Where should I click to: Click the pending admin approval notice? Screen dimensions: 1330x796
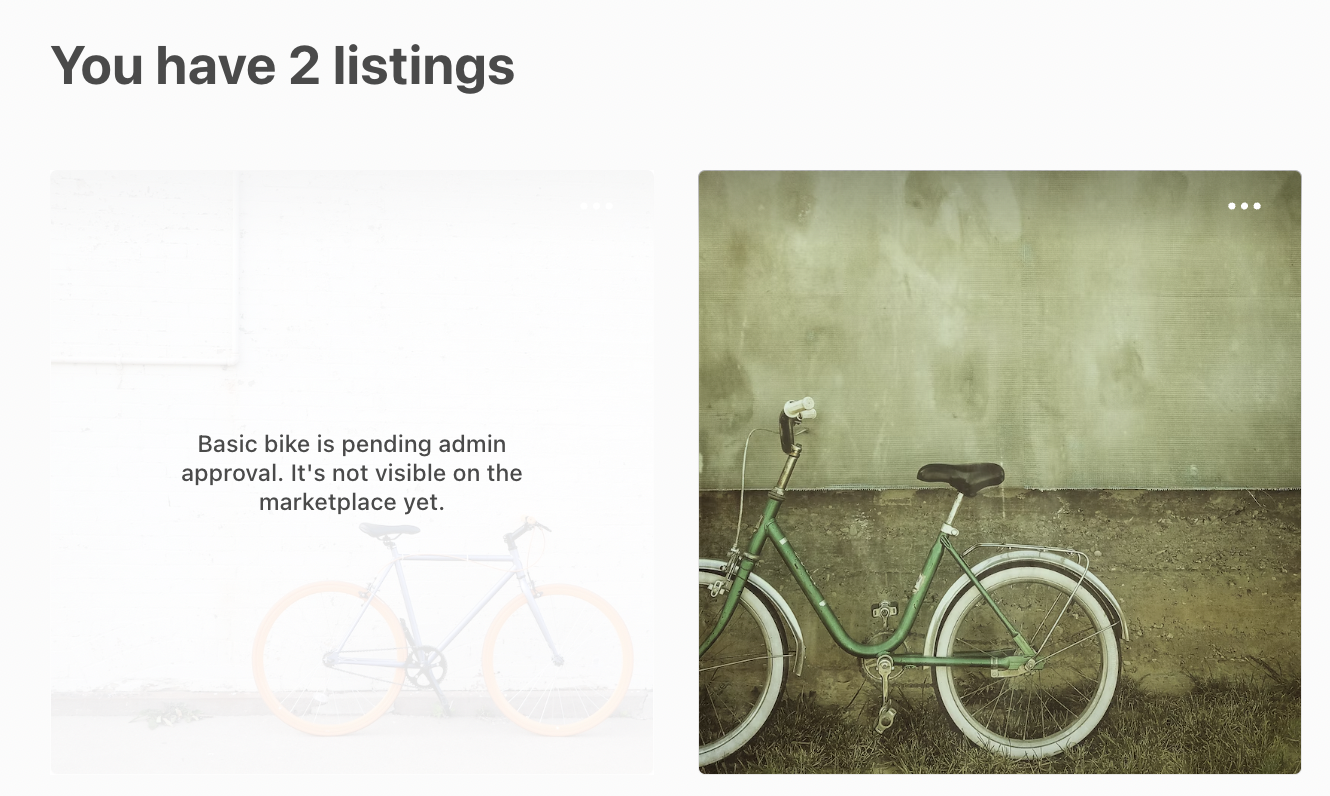pos(352,472)
